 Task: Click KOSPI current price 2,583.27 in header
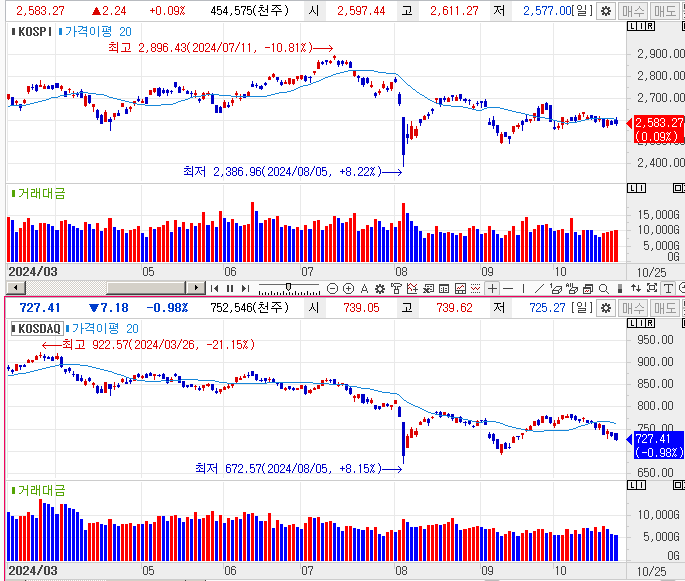pyautogui.click(x=40, y=10)
